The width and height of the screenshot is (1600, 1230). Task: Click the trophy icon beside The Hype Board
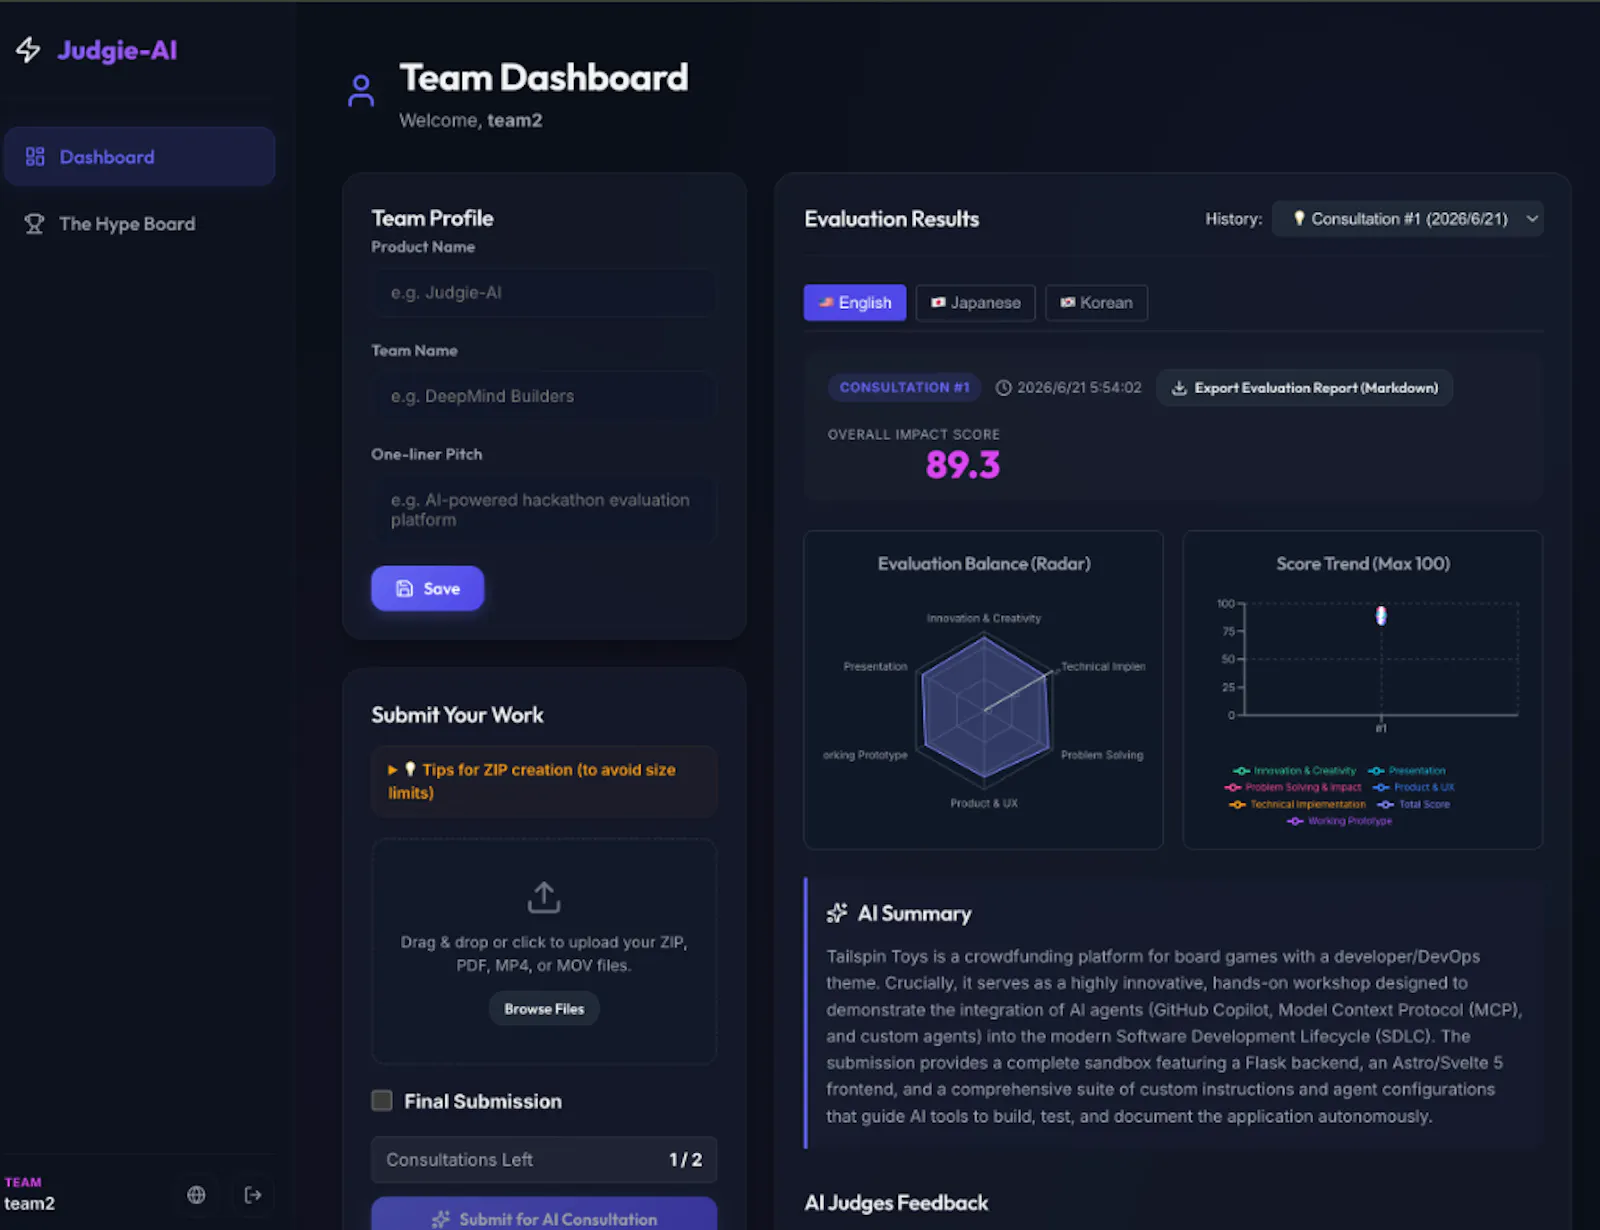coord(34,224)
